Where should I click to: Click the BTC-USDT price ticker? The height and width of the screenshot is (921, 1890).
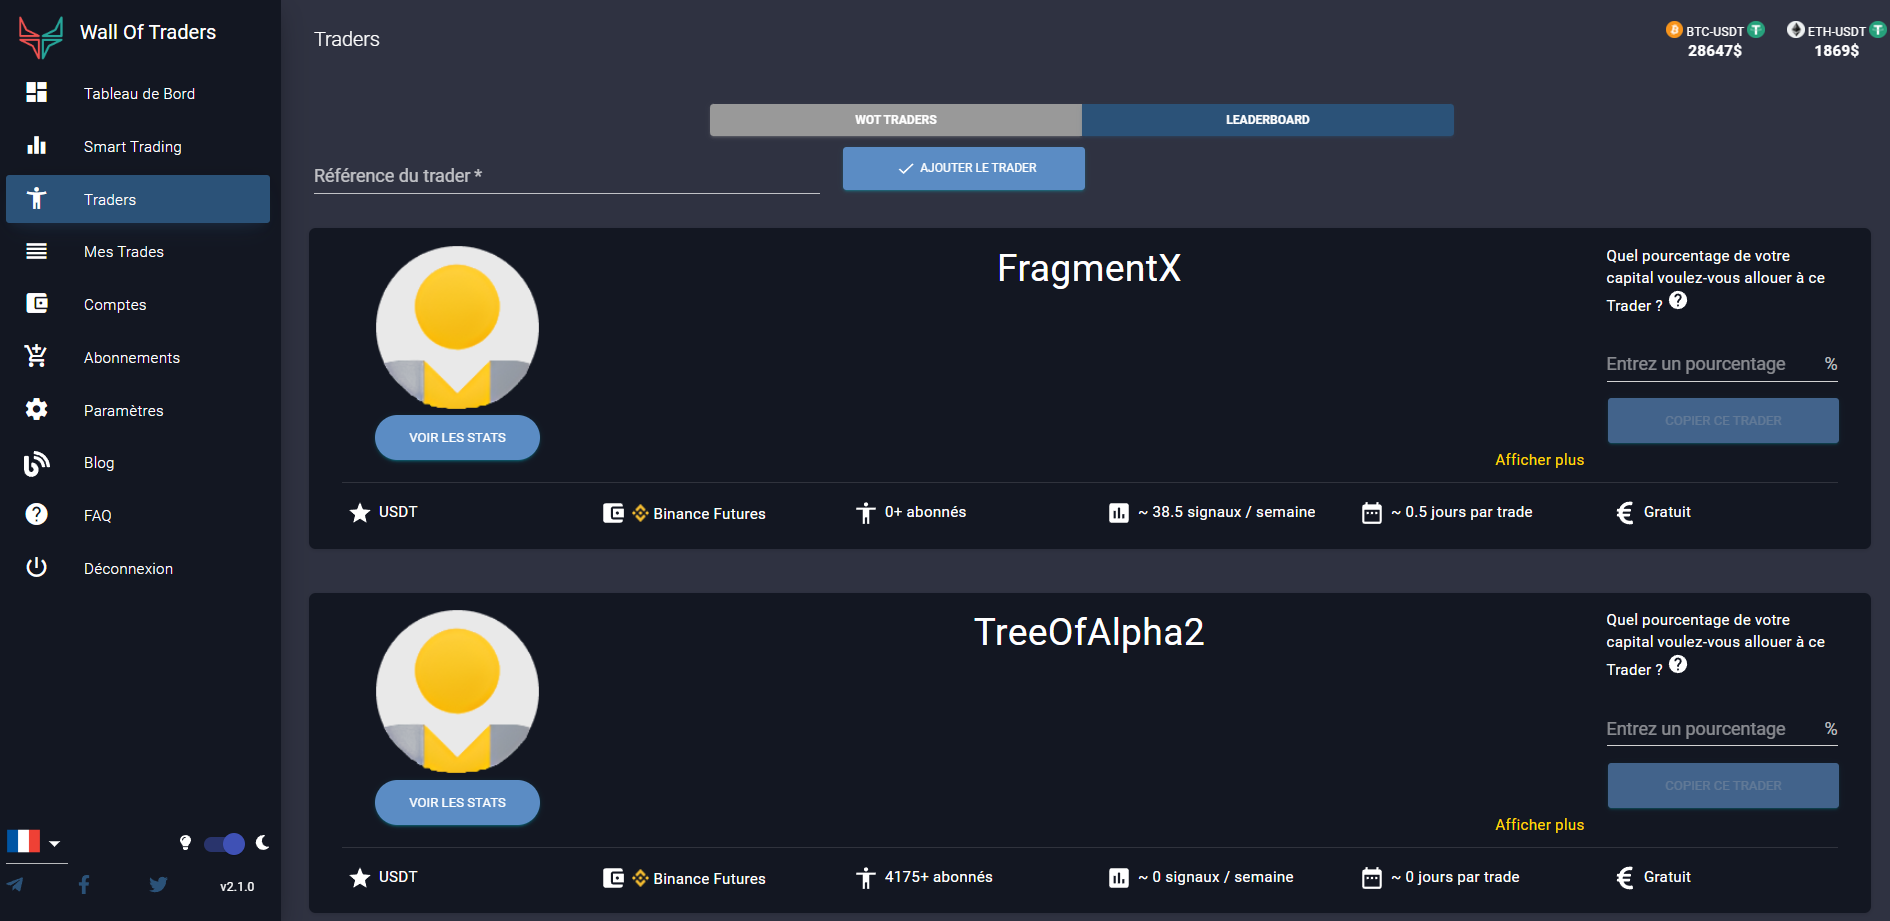coord(1714,41)
